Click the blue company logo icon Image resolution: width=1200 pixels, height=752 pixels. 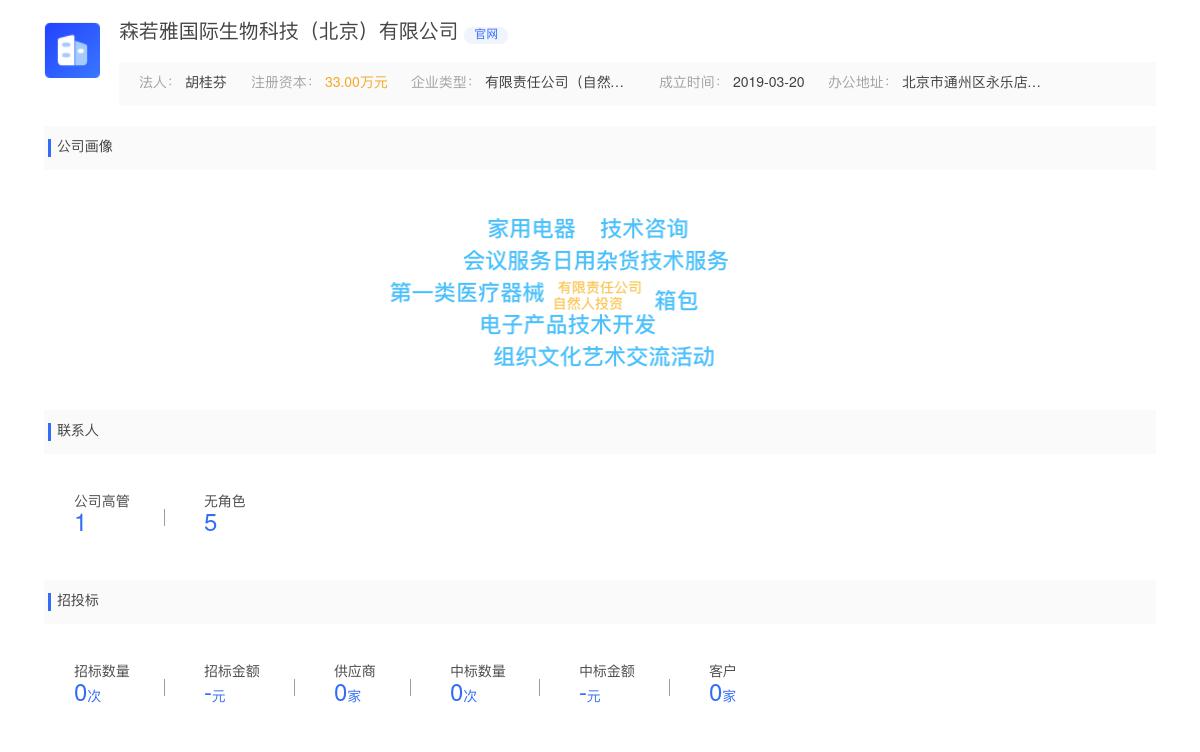(x=72, y=50)
